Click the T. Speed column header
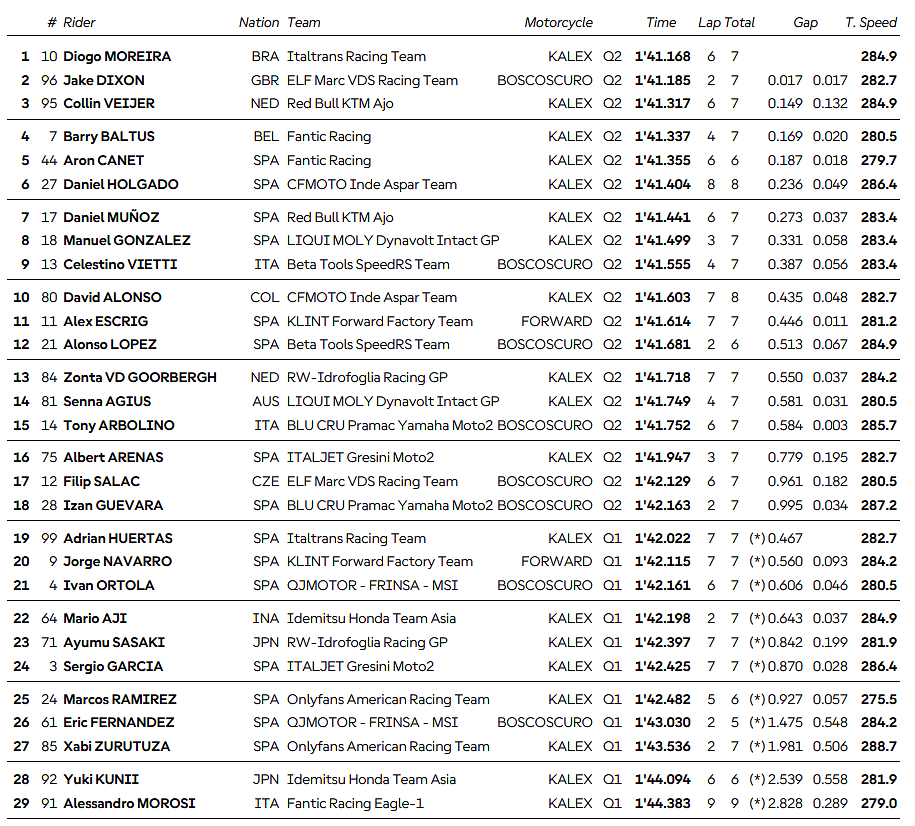 coord(871,22)
